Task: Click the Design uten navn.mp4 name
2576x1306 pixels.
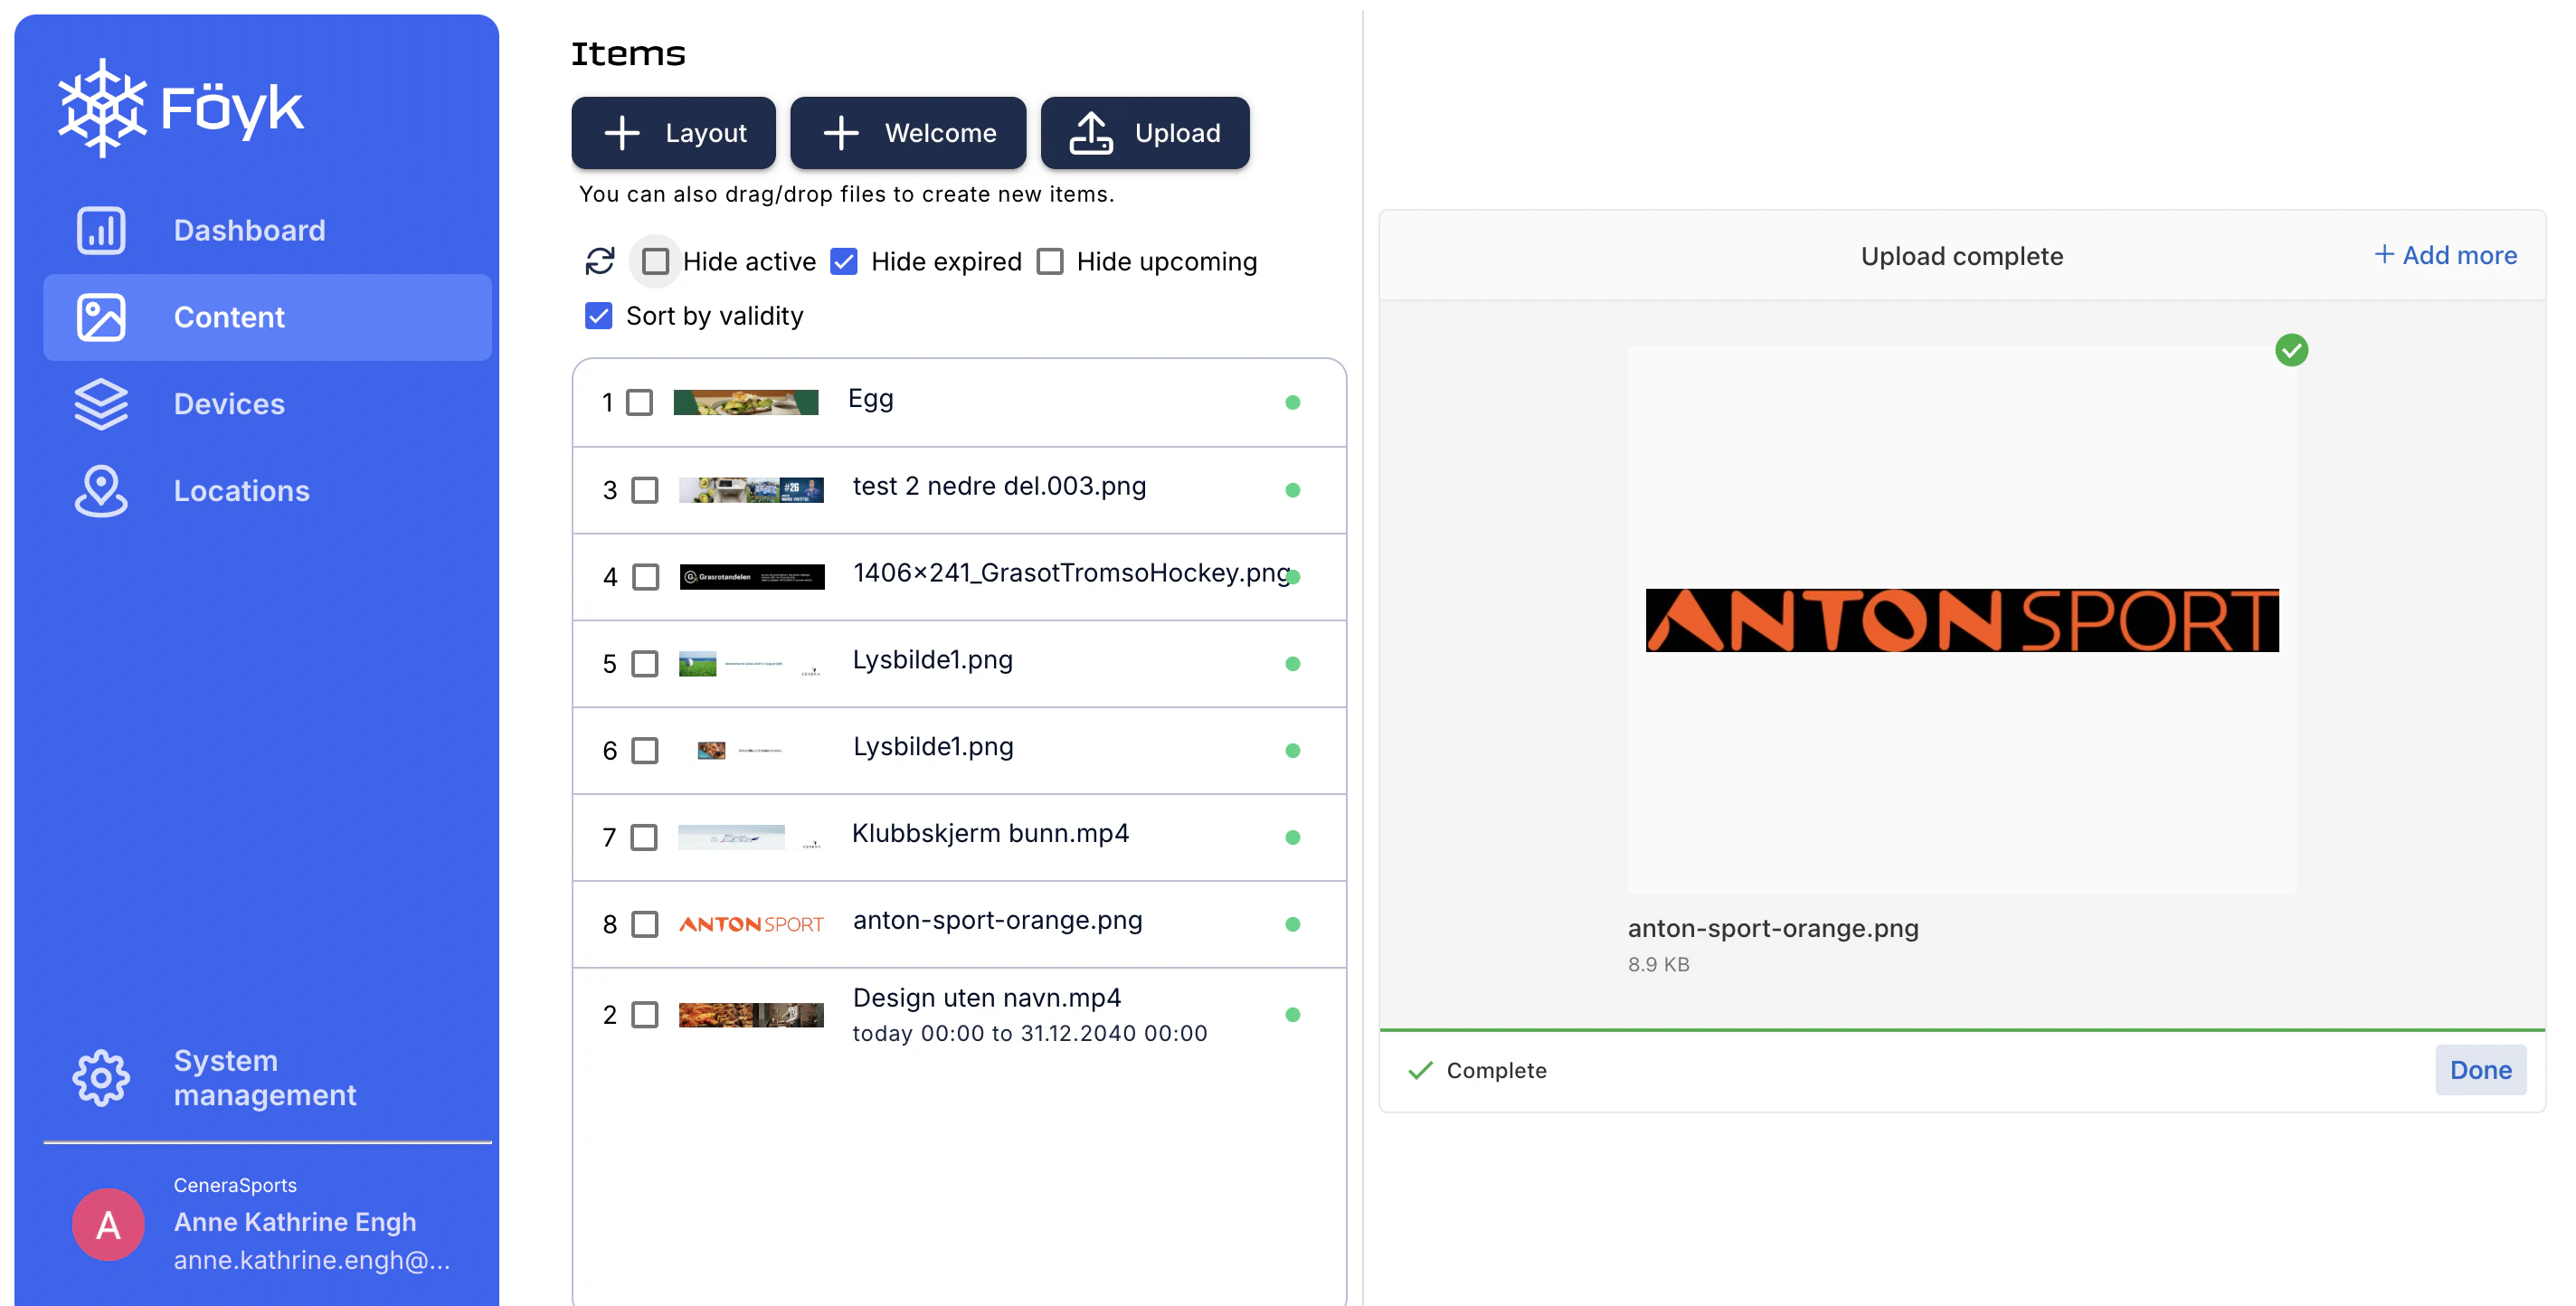Action: point(986,998)
